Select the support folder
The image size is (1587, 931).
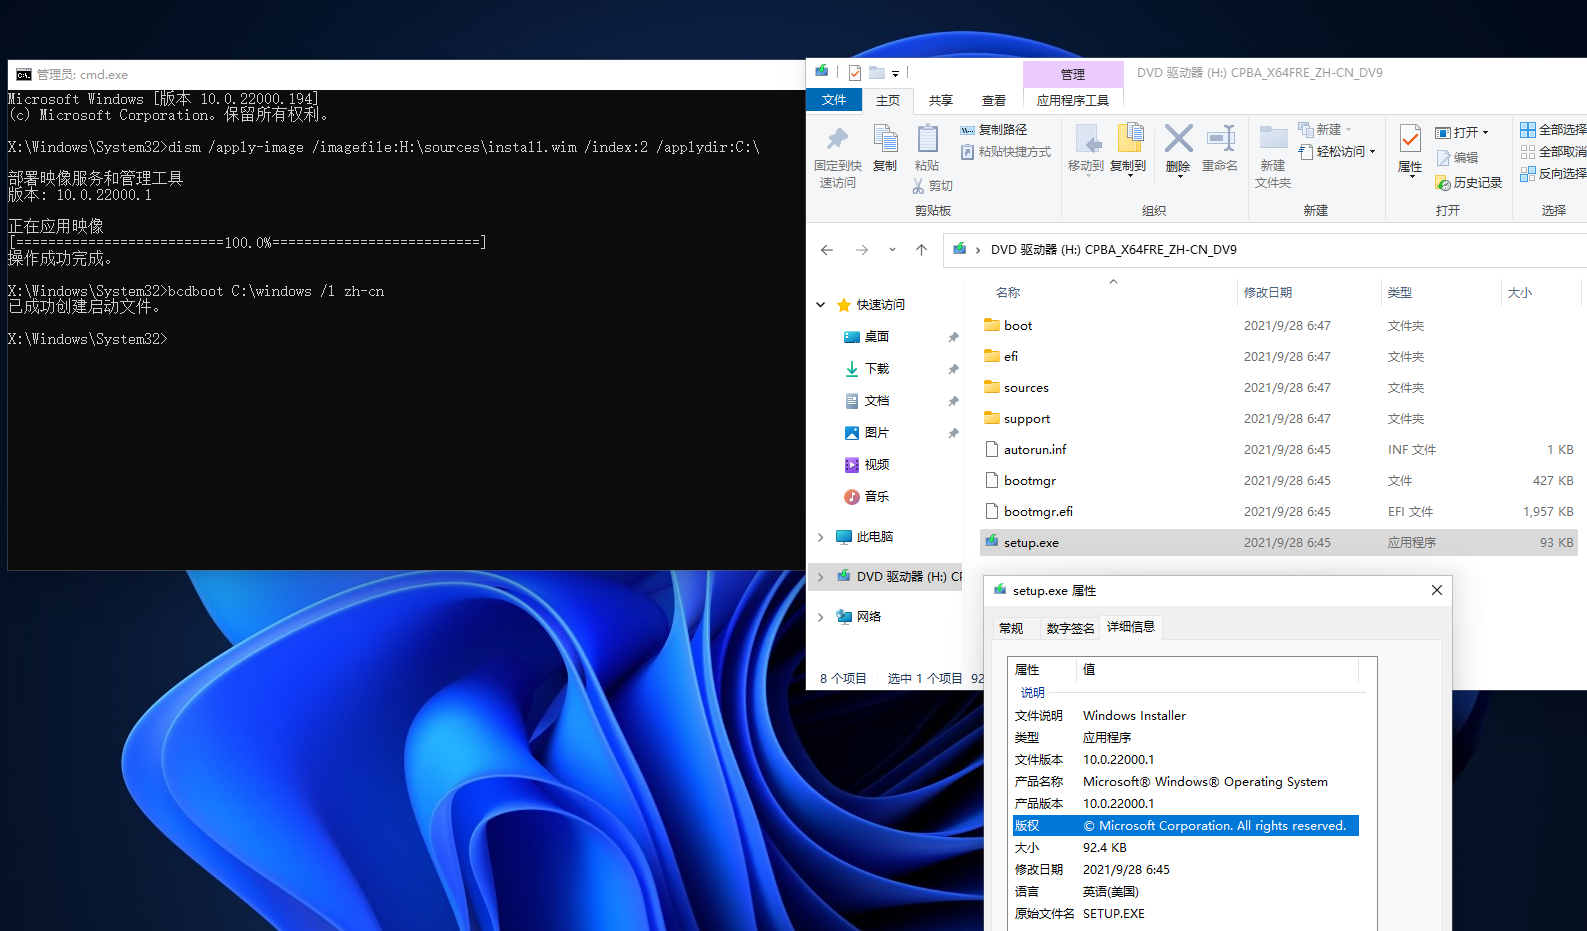coord(1279,419)
